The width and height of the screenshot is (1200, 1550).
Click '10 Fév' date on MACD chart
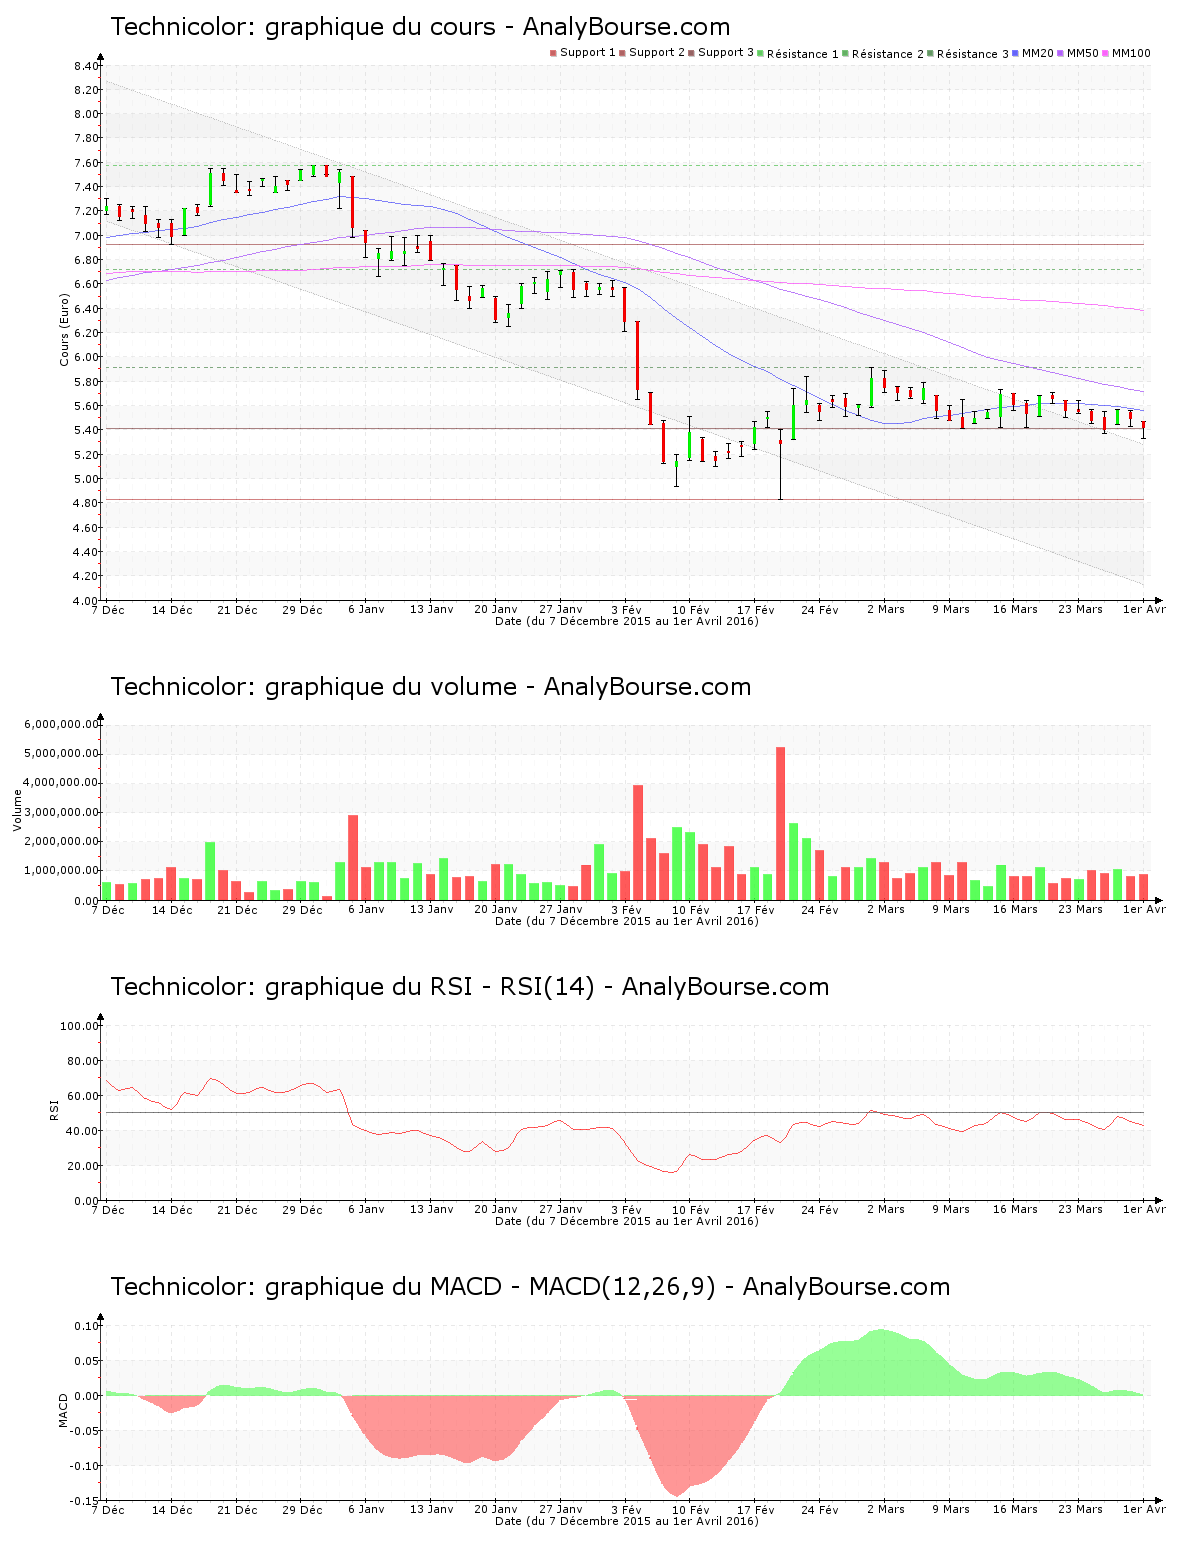pyautogui.click(x=691, y=1510)
